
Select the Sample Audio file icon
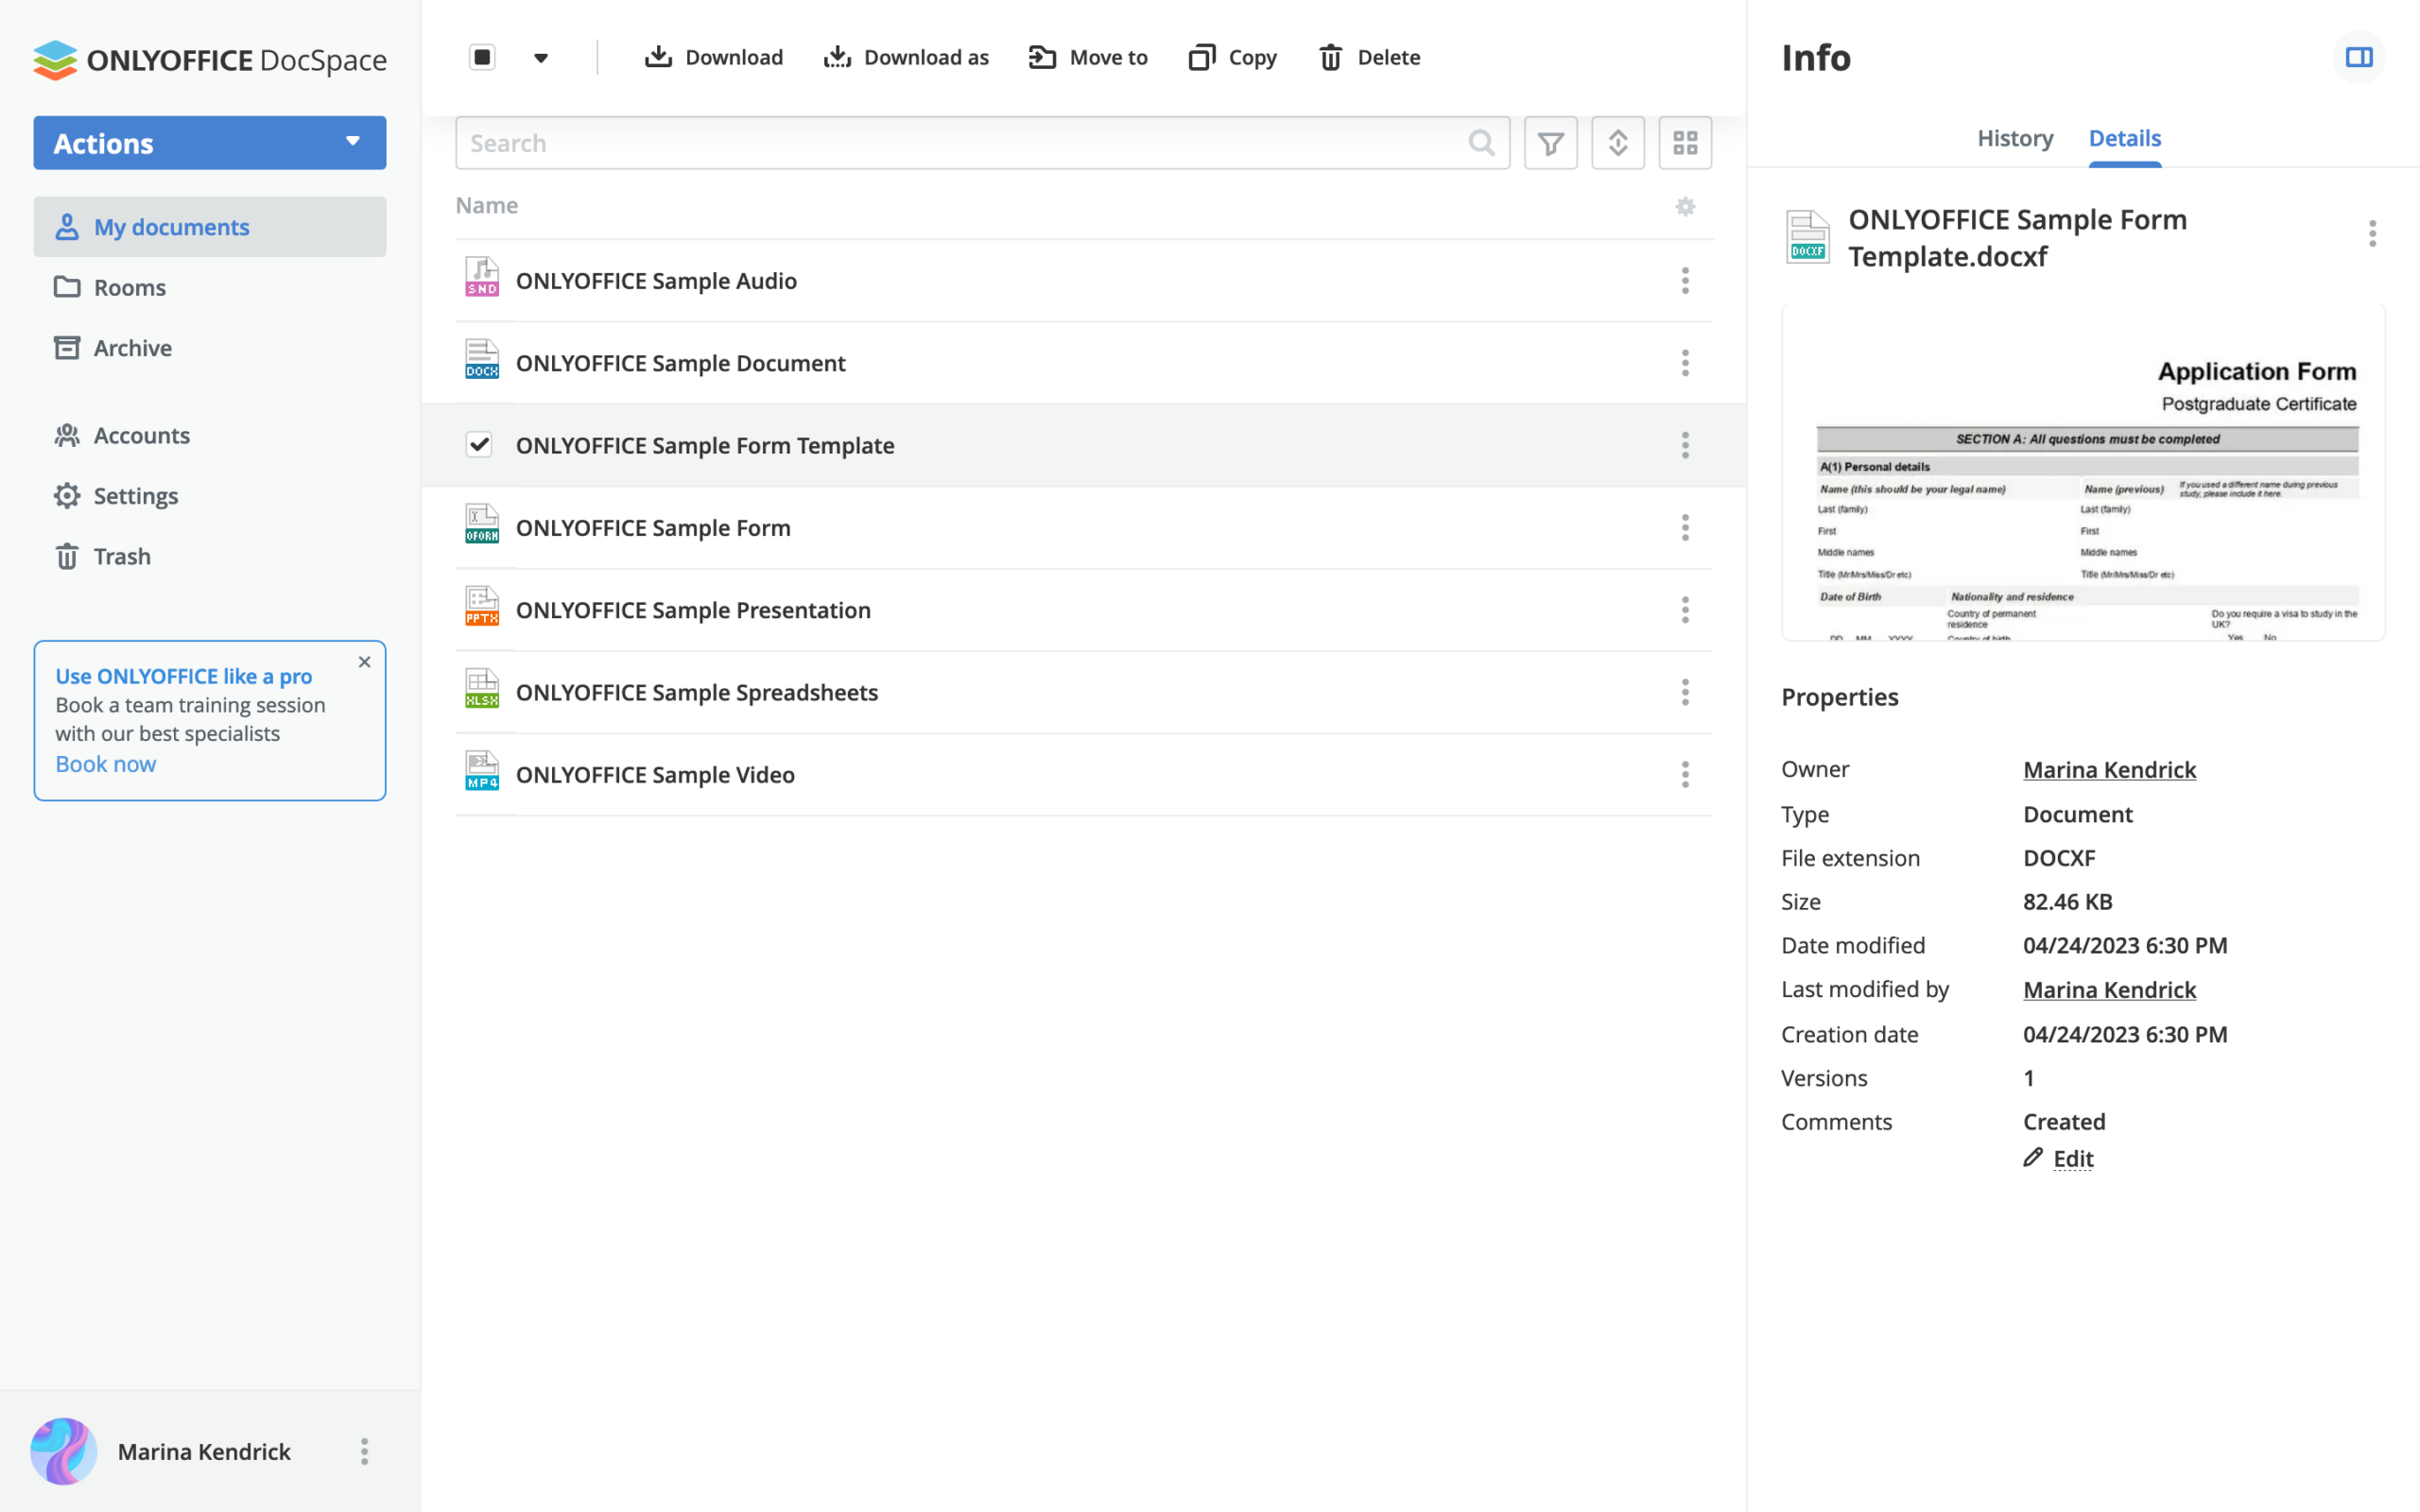[482, 277]
